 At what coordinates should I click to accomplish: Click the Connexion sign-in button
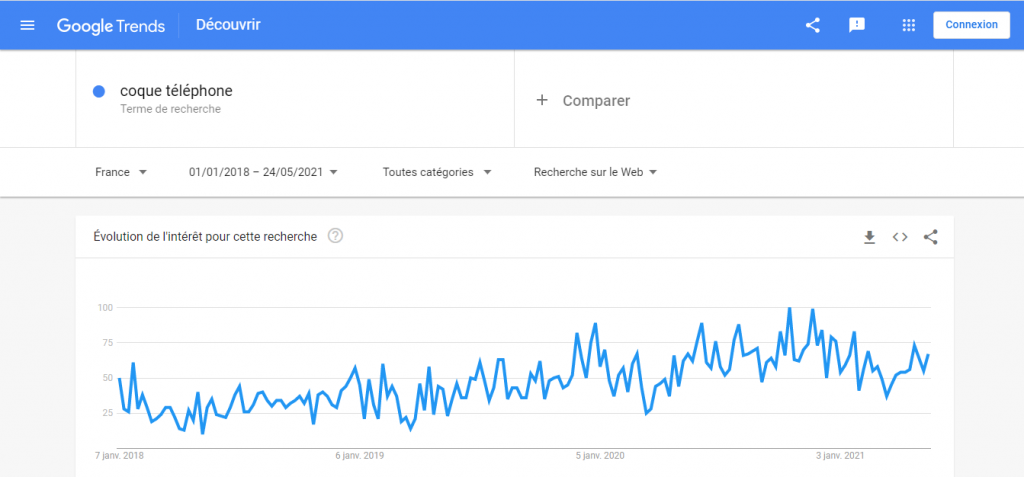coord(971,25)
